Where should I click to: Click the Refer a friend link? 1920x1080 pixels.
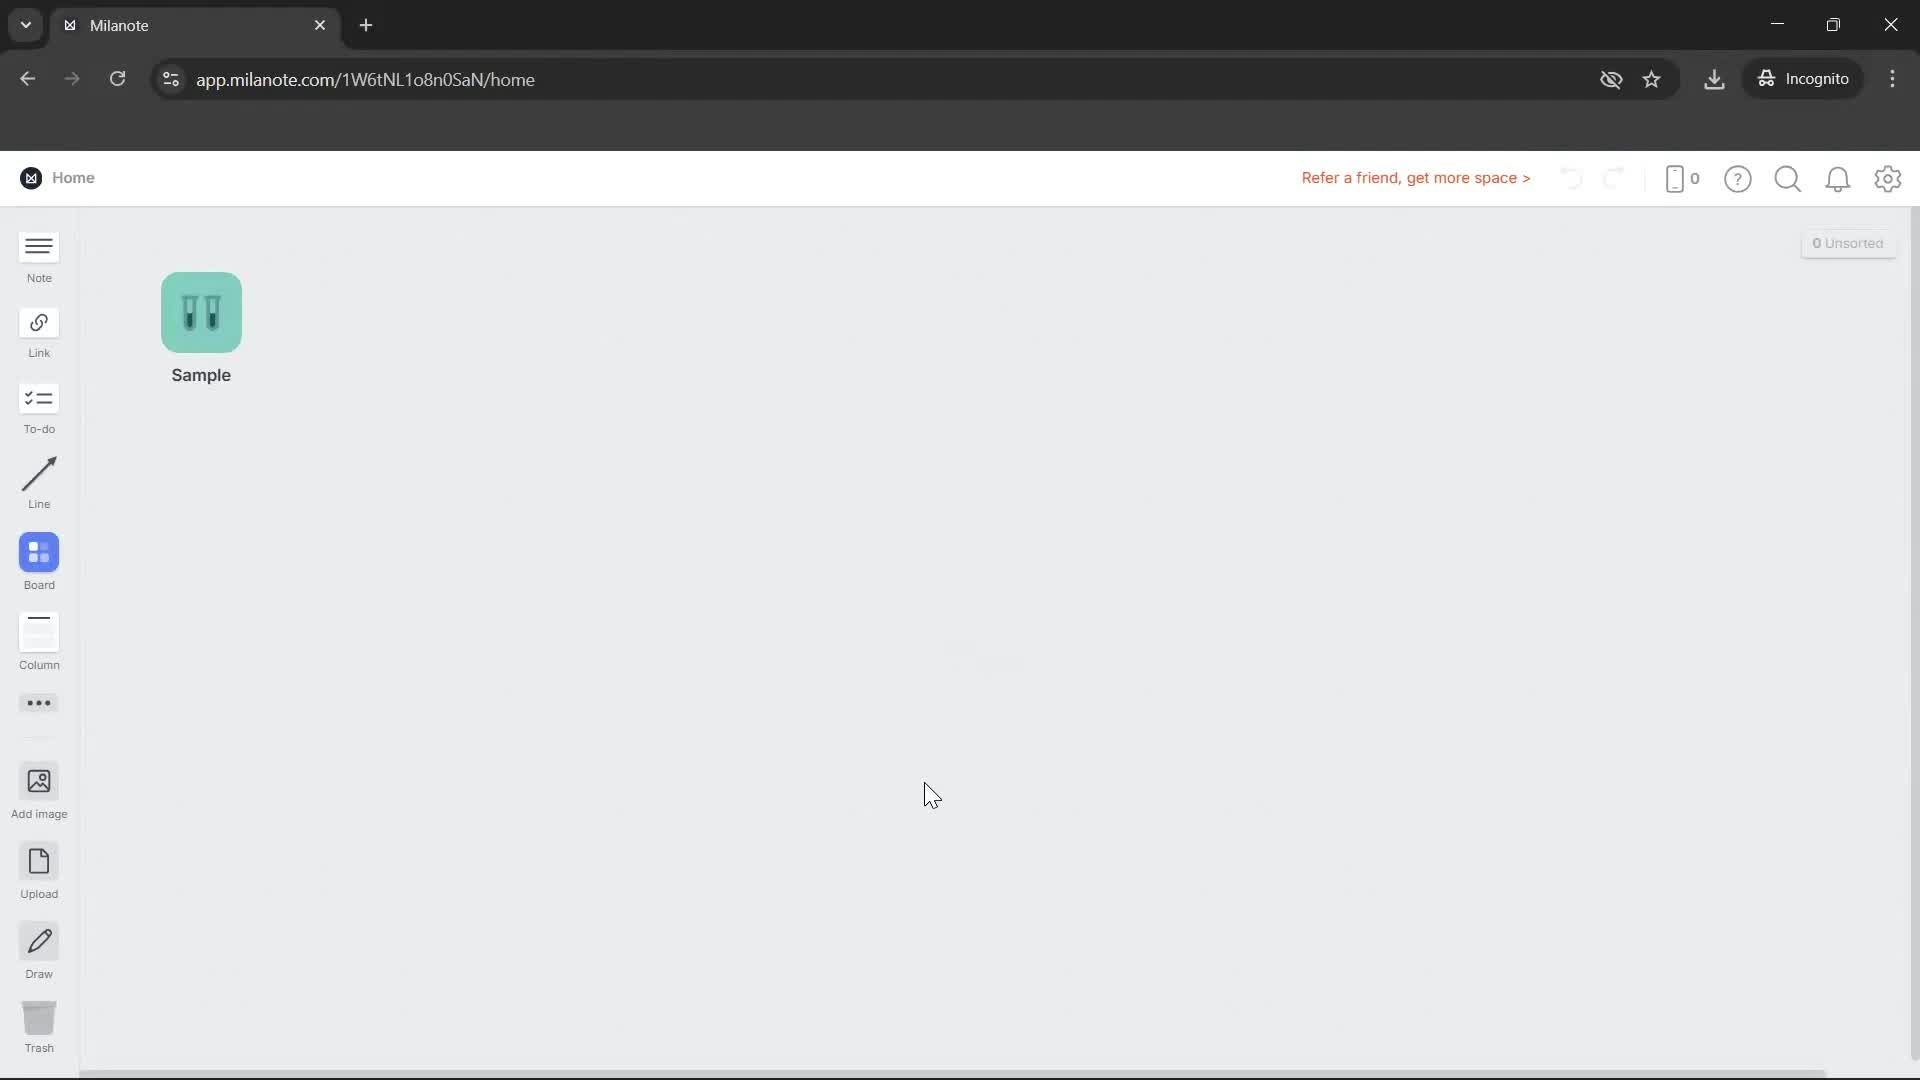pyautogui.click(x=1415, y=178)
